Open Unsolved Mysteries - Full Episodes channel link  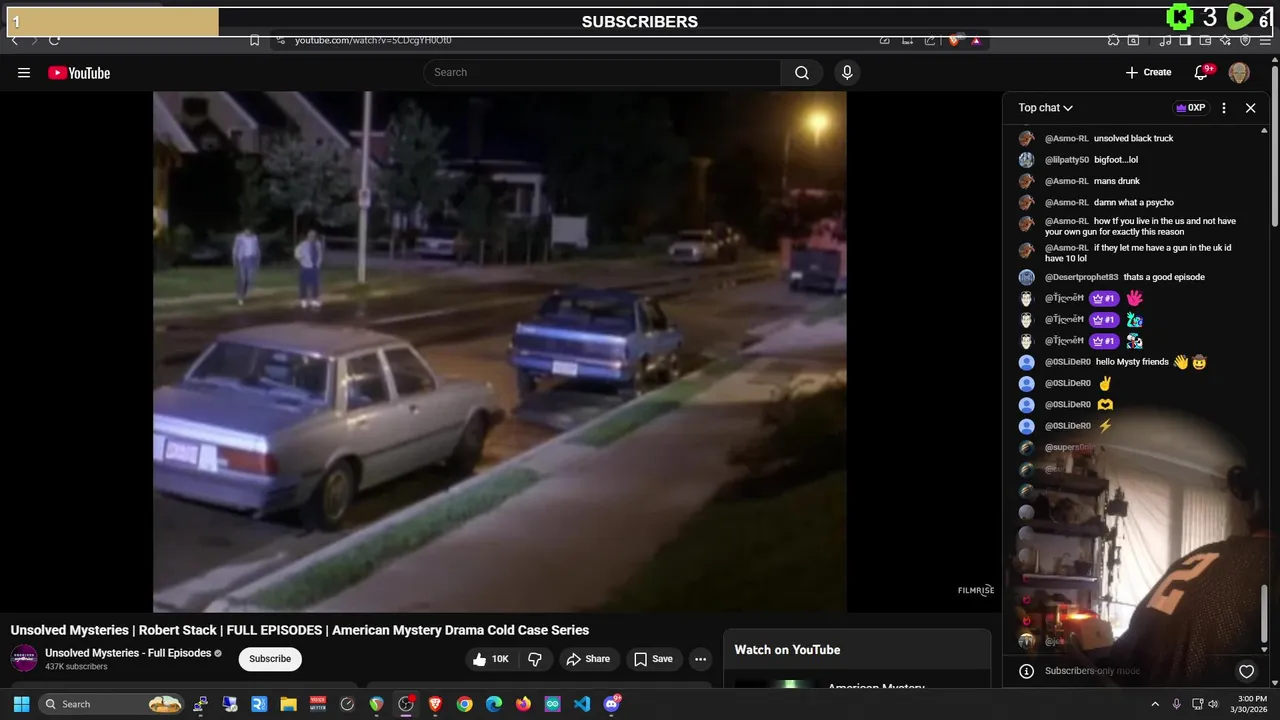coord(127,653)
